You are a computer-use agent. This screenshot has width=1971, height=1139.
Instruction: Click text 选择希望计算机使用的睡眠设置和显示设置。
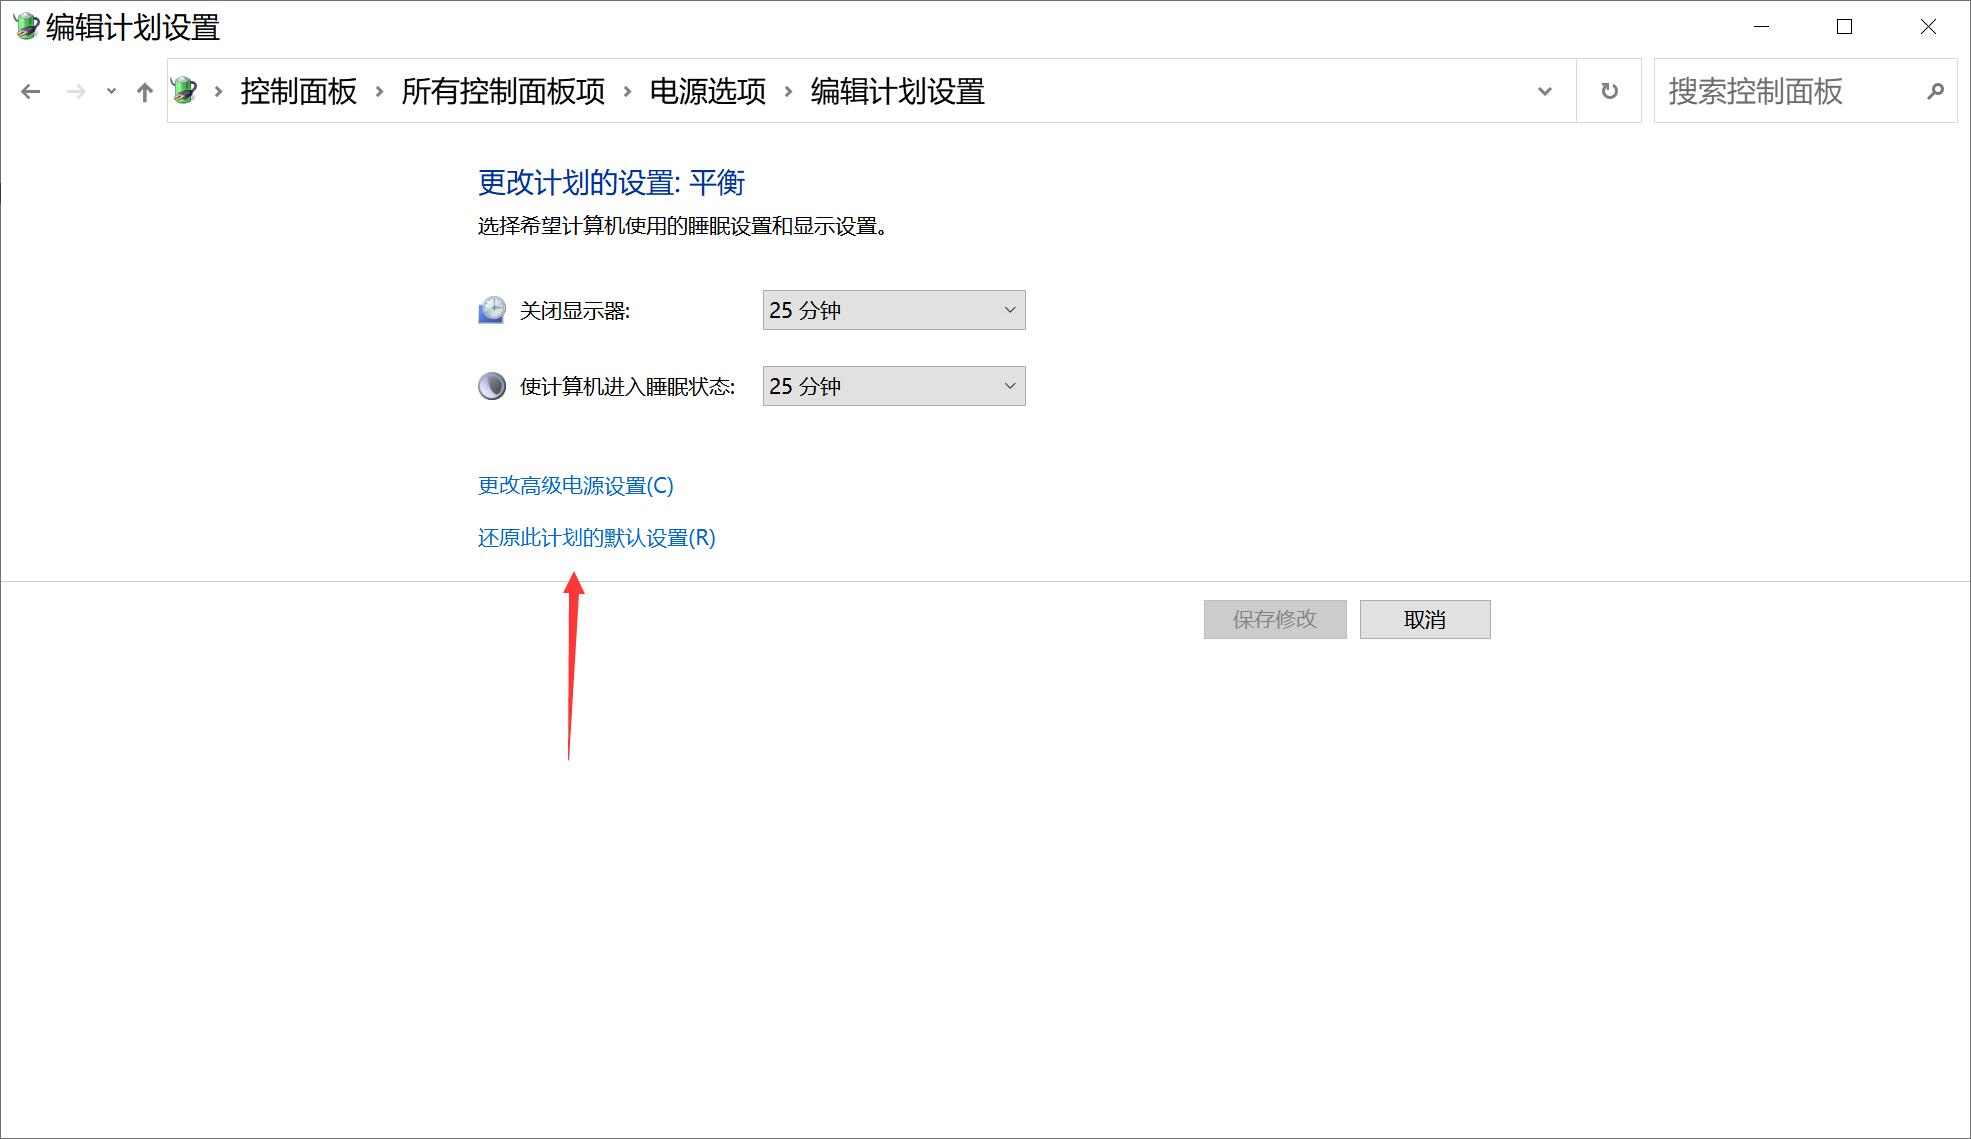click(x=684, y=226)
